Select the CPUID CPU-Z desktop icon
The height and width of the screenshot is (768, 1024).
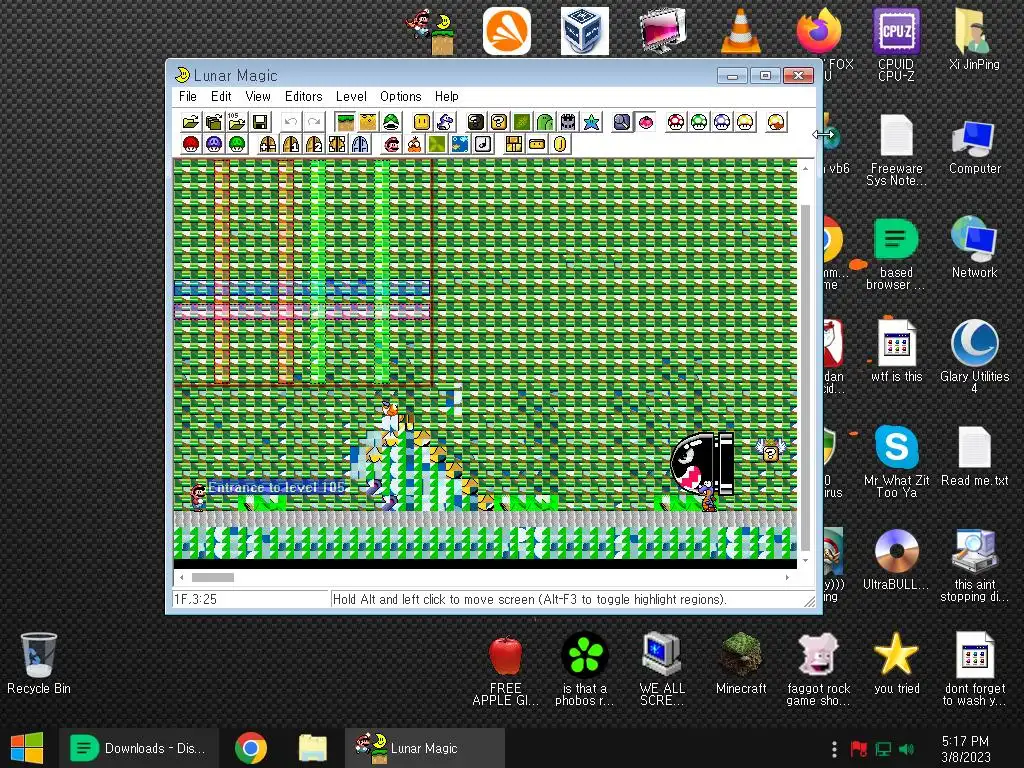coord(896,44)
